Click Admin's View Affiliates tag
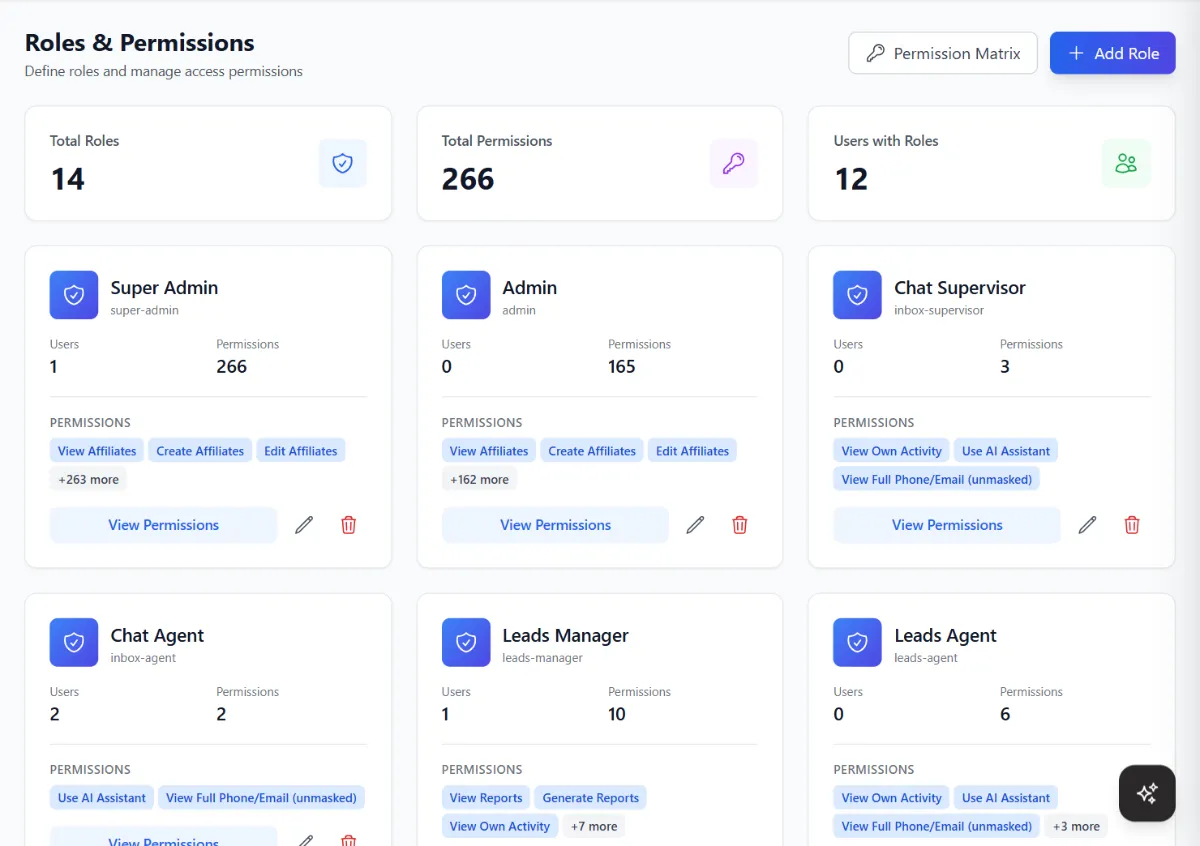The image size is (1200, 846). coord(489,451)
